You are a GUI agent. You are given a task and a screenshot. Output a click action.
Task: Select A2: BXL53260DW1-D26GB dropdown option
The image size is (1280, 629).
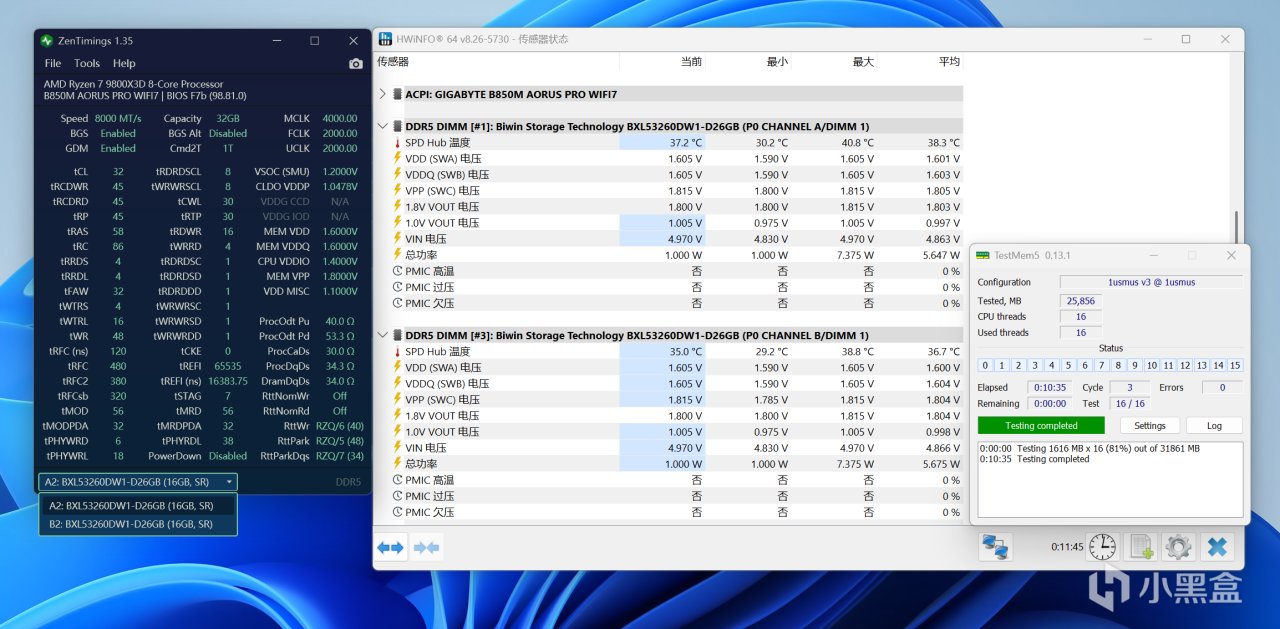(138, 506)
